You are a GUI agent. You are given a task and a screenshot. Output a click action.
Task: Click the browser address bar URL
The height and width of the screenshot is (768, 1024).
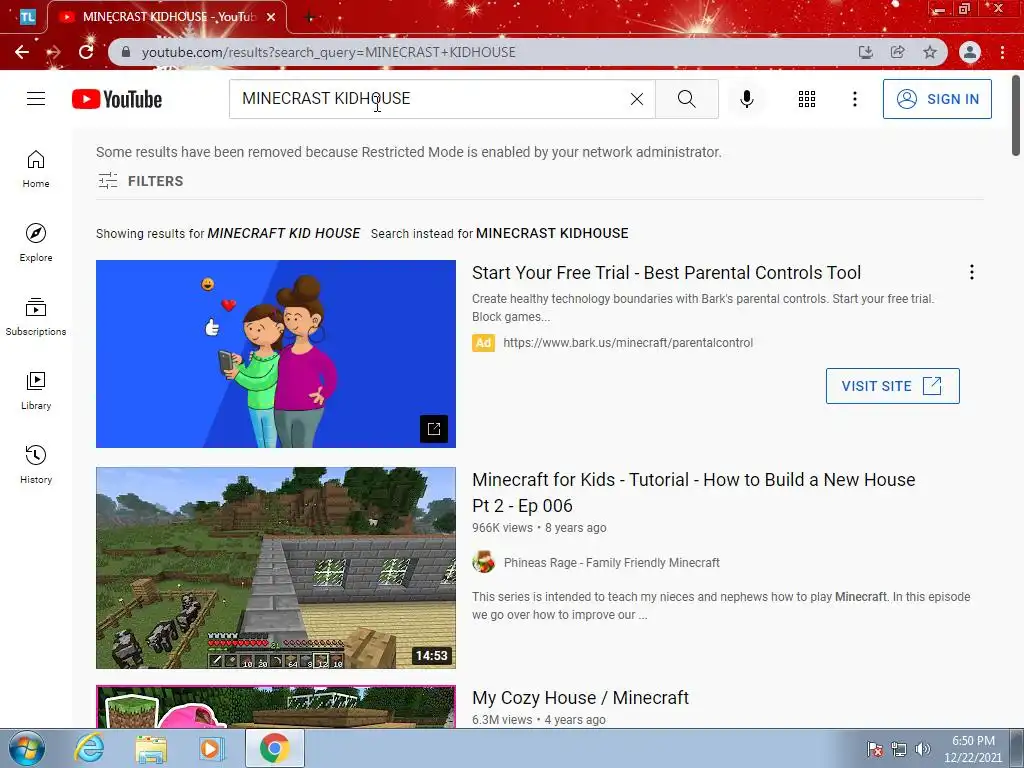coord(328,52)
